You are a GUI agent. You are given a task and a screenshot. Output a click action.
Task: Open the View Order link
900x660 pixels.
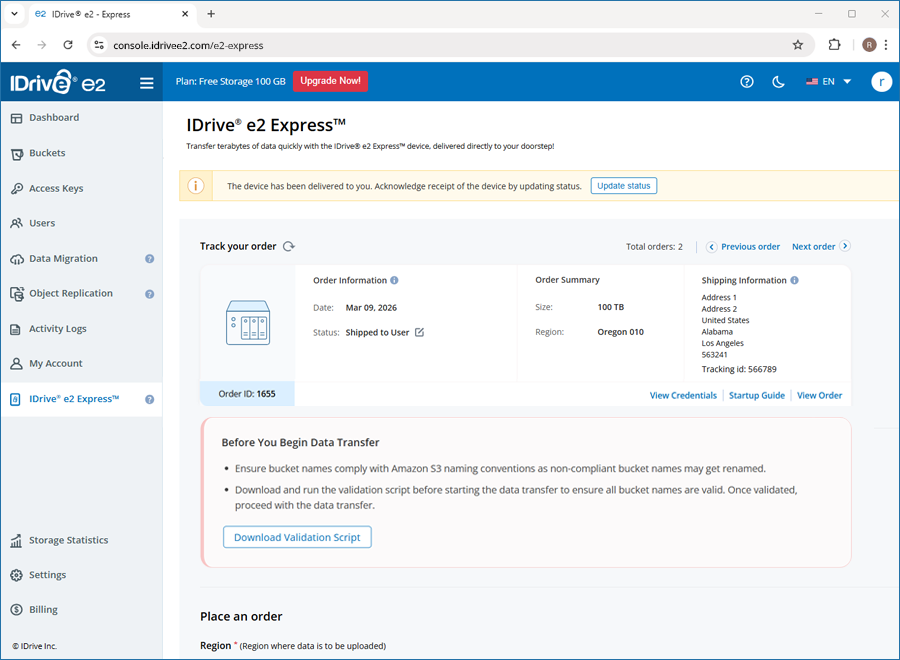click(x=819, y=395)
